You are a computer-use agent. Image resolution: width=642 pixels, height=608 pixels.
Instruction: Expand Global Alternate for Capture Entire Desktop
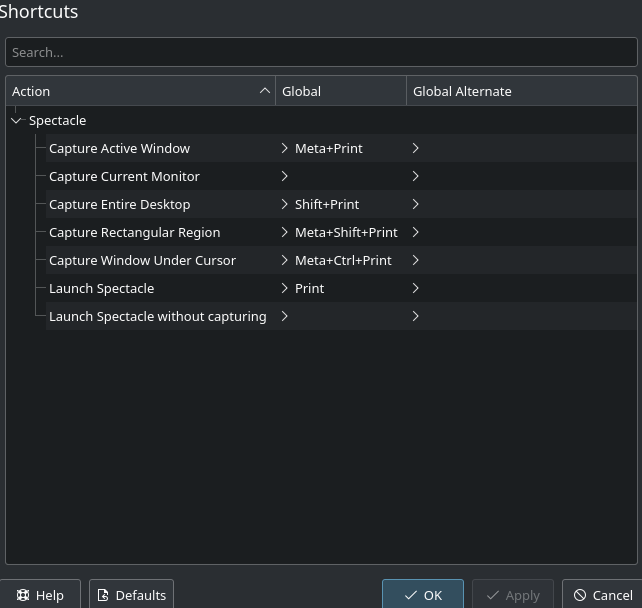pyautogui.click(x=416, y=204)
